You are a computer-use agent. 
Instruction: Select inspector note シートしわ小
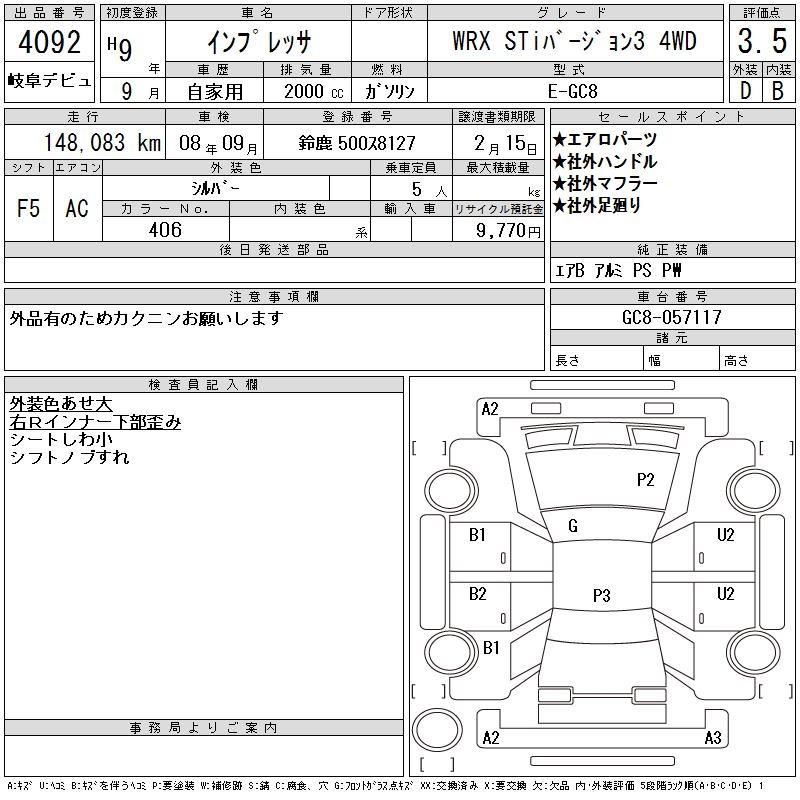(61, 439)
